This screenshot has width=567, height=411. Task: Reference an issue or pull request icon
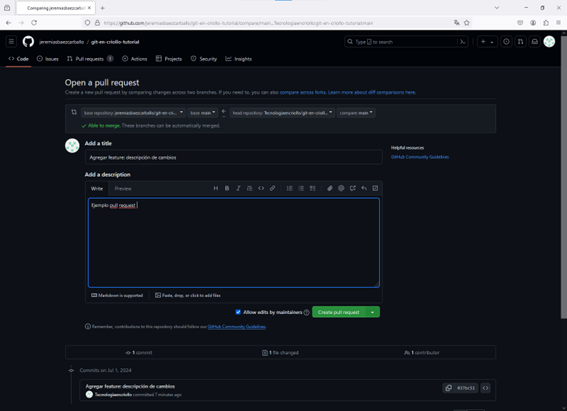pyautogui.click(x=353, y=188)
